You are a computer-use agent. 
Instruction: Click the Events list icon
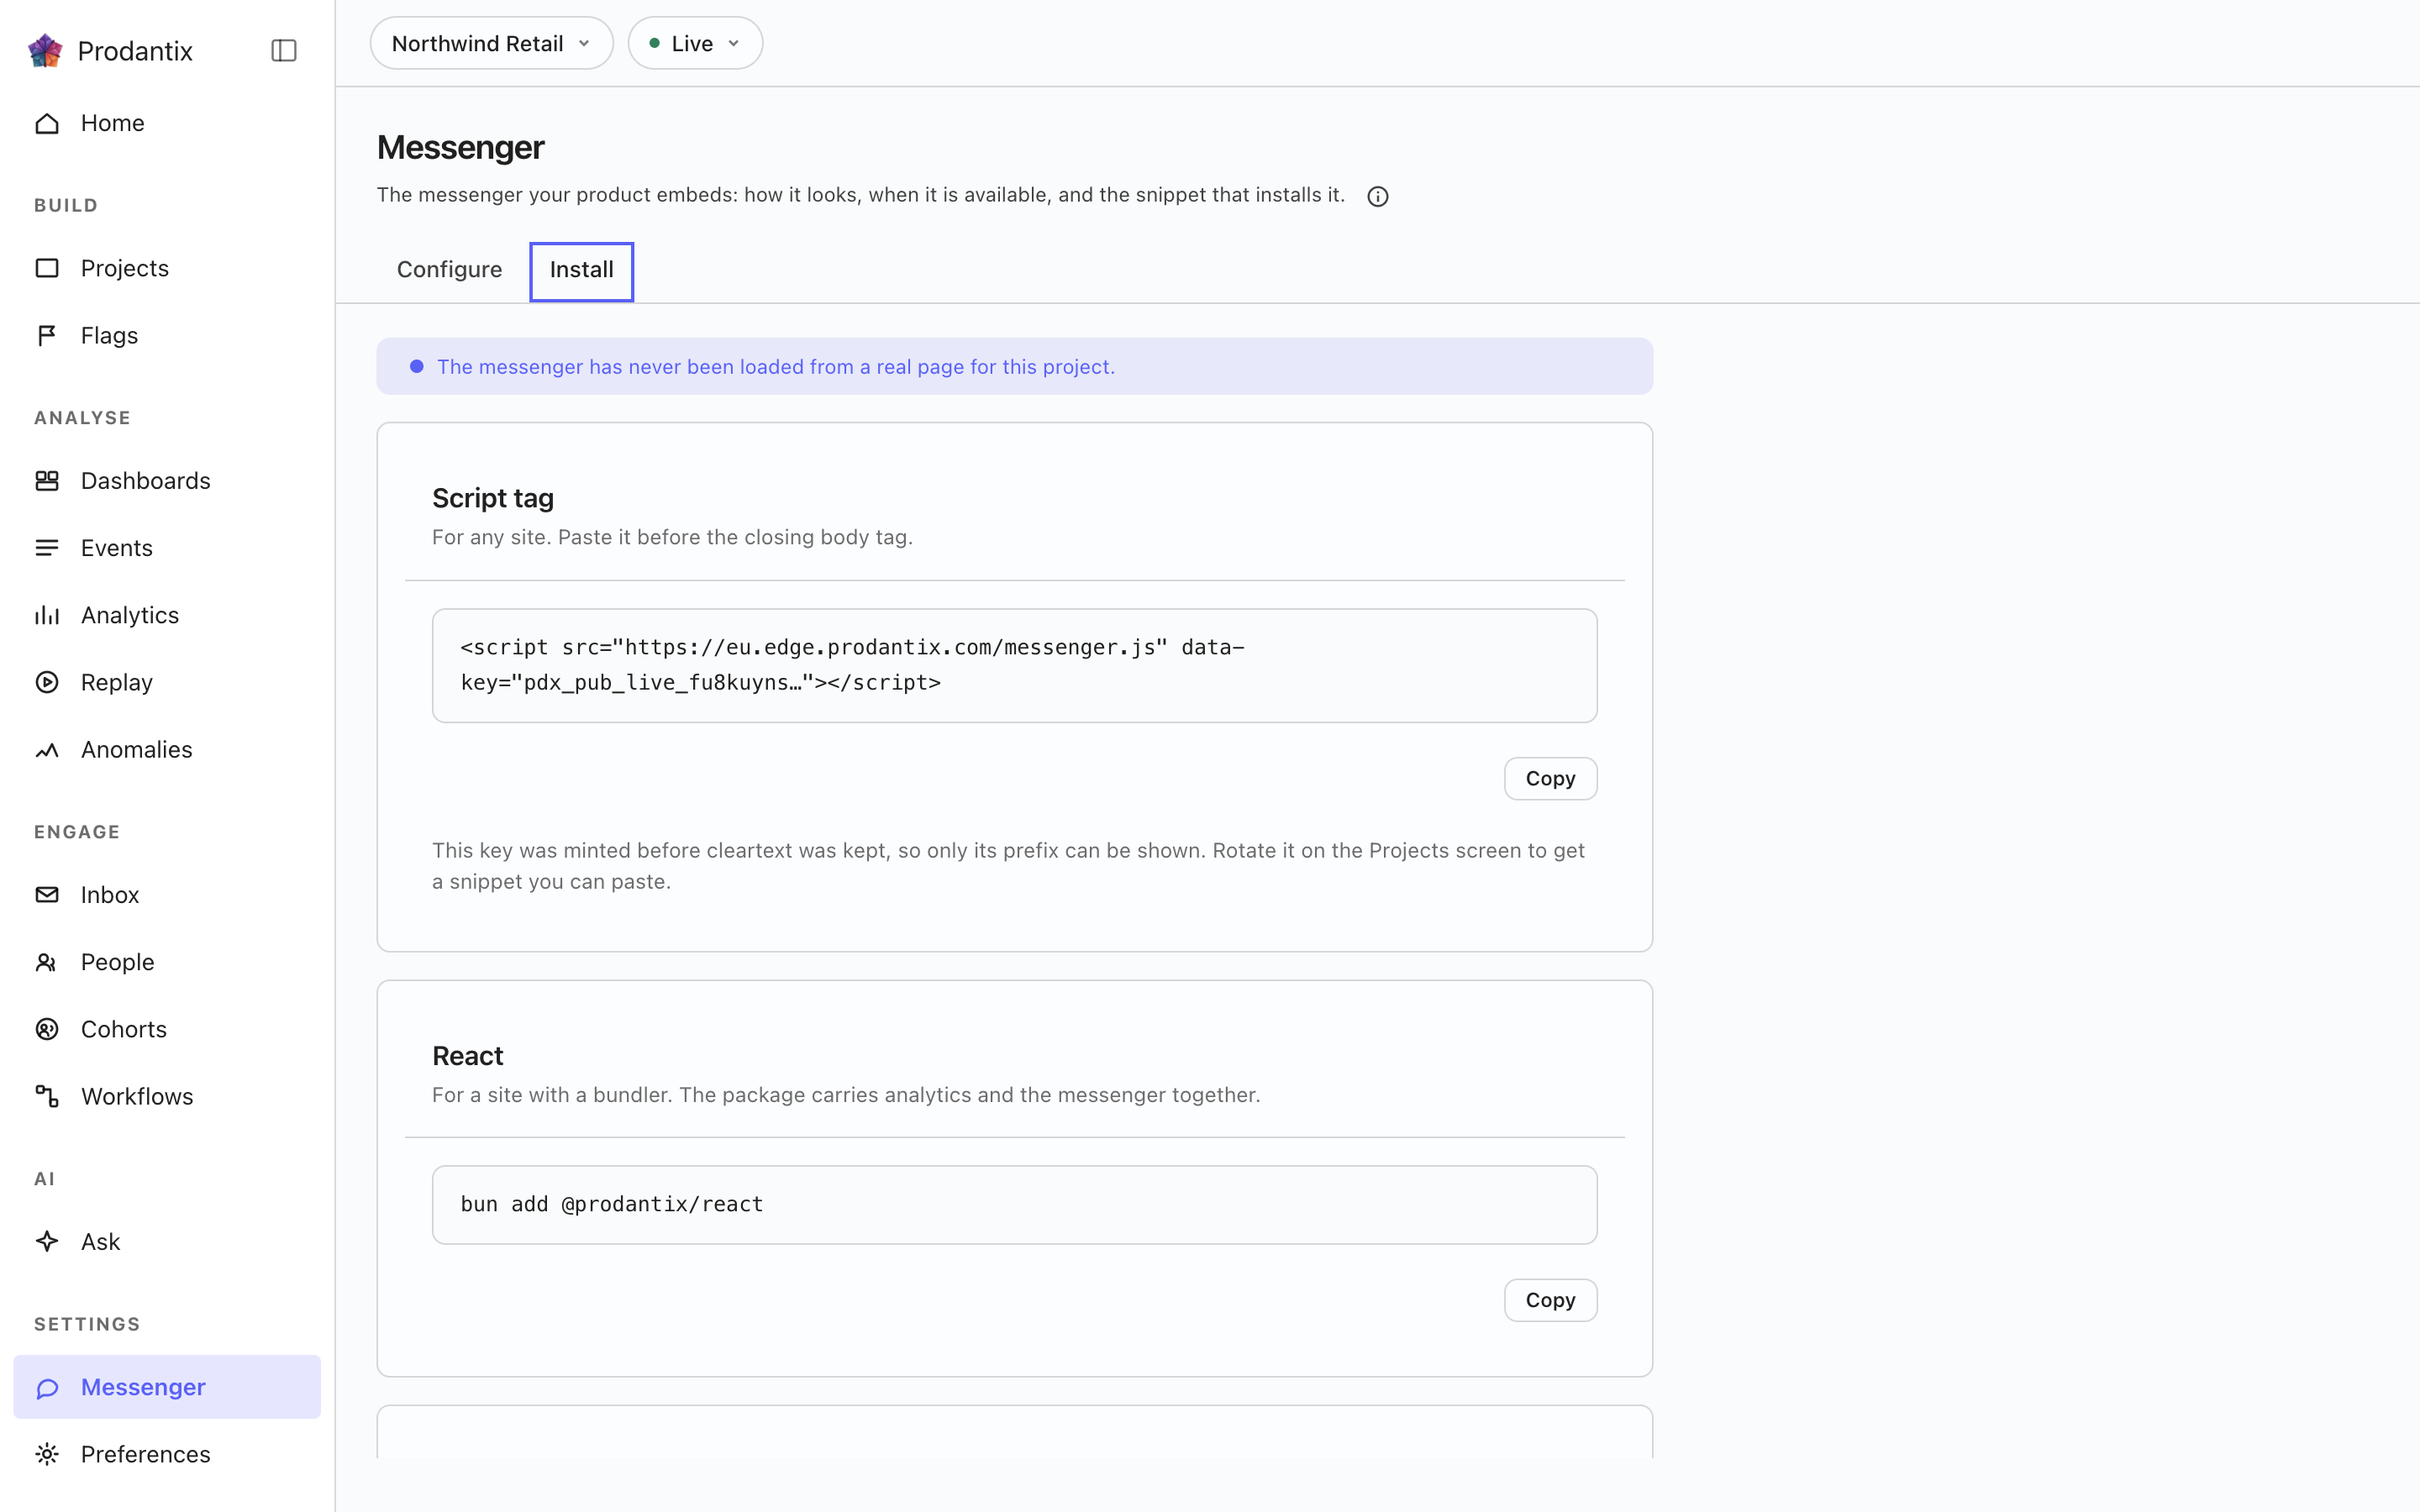[x=47, y=548]
